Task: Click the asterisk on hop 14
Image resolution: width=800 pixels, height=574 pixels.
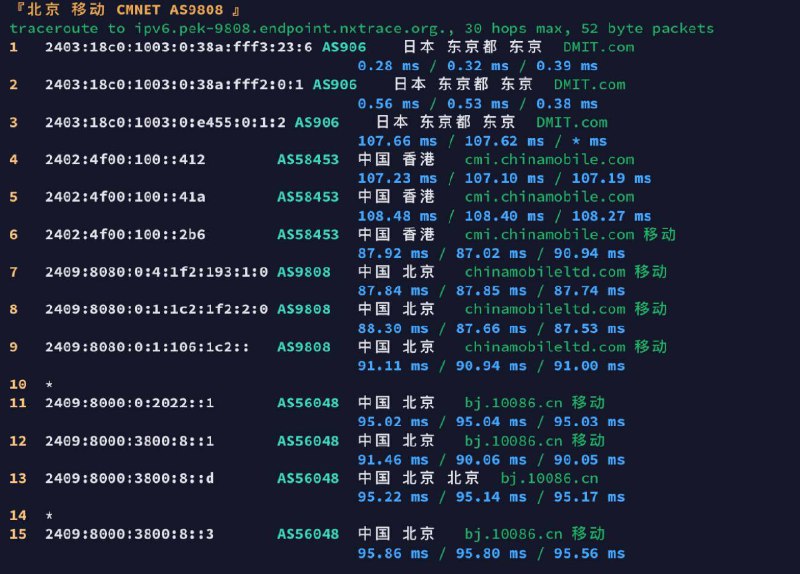Action: (x=49, y=515)
